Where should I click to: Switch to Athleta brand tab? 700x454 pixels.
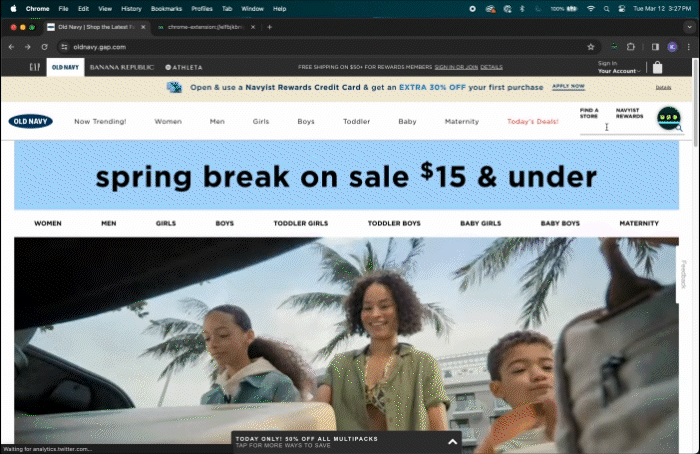point(183,67)
